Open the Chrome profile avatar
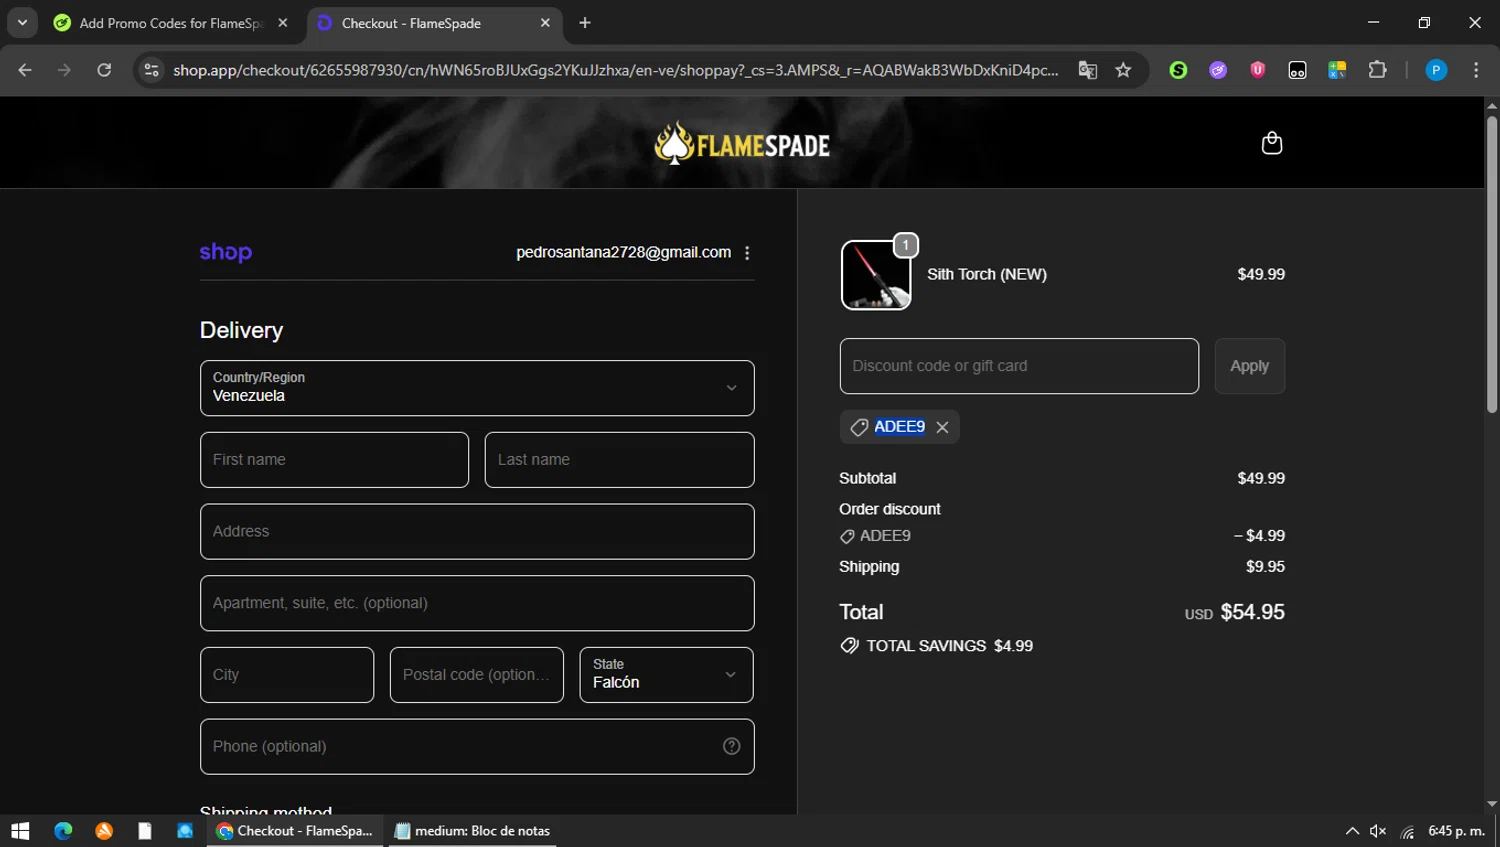This screenshot has width=1500, height=847. point(1436,70)
